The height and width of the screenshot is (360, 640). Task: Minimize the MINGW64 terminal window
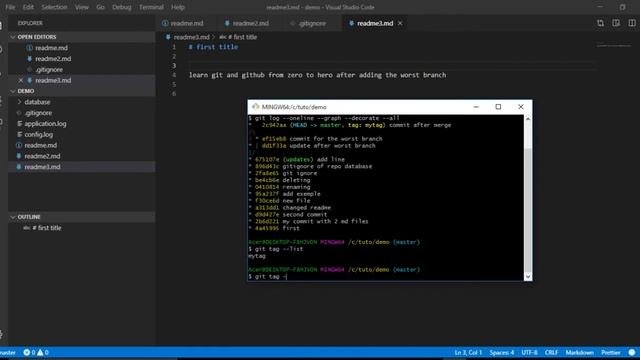coord(476,107)
